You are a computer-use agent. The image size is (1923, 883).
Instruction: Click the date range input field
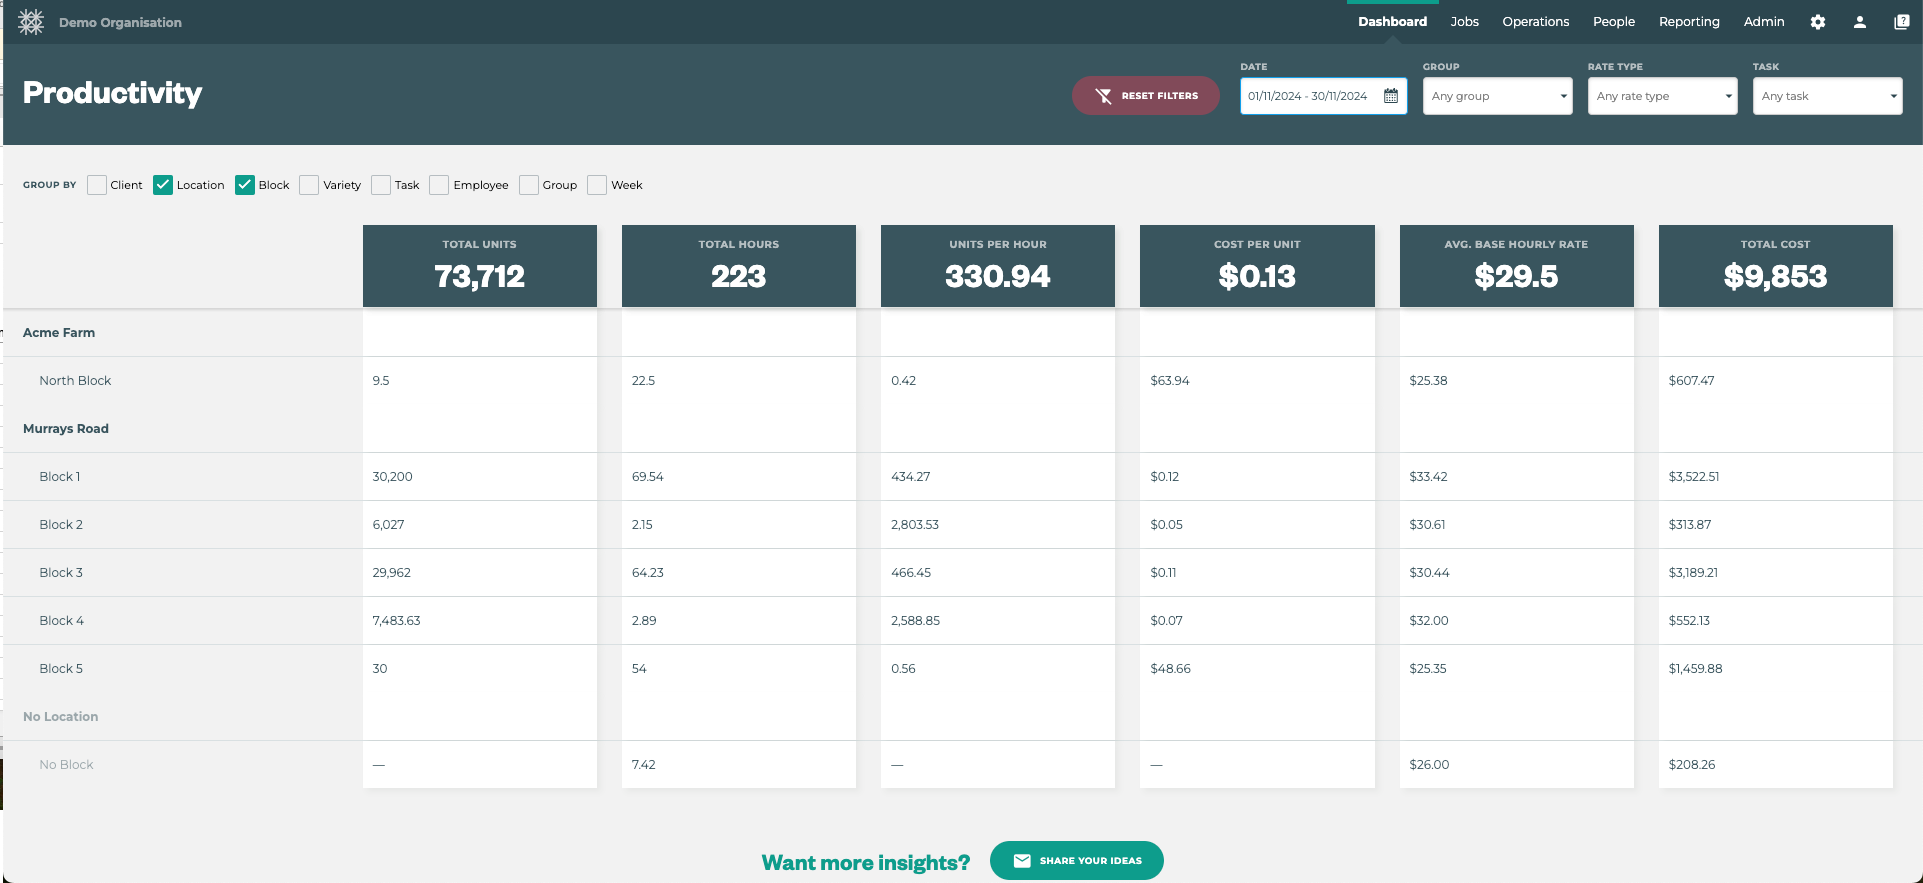point(1309,96)
